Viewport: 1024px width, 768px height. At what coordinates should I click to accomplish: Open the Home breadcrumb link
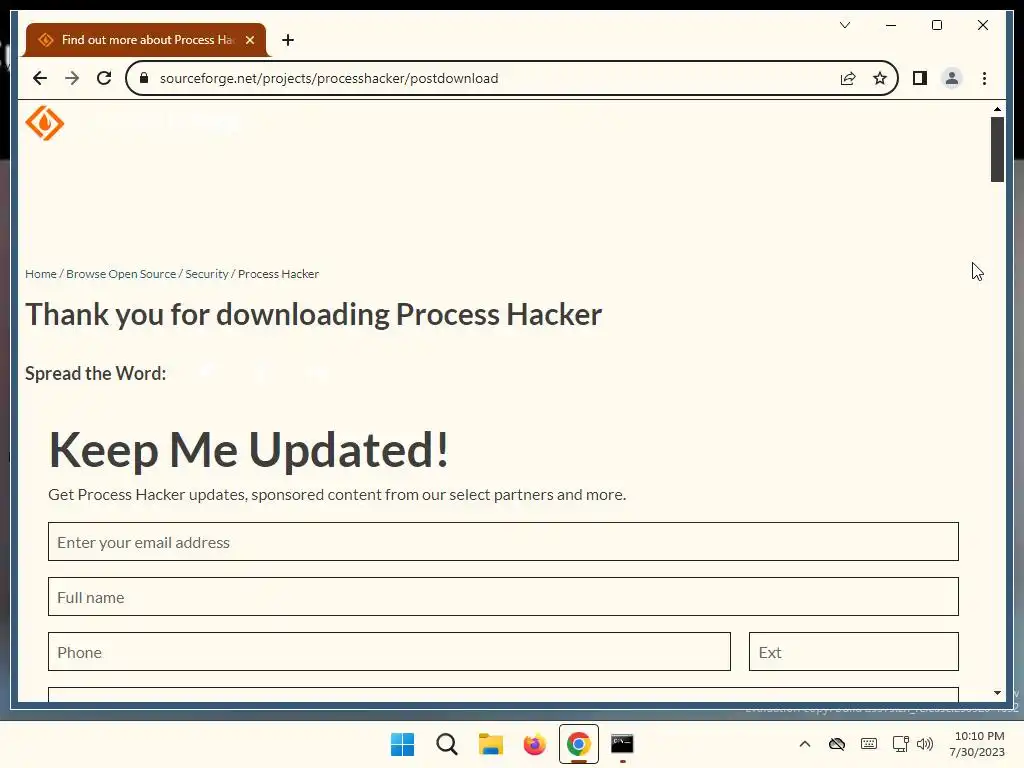[x=40, y=274]
